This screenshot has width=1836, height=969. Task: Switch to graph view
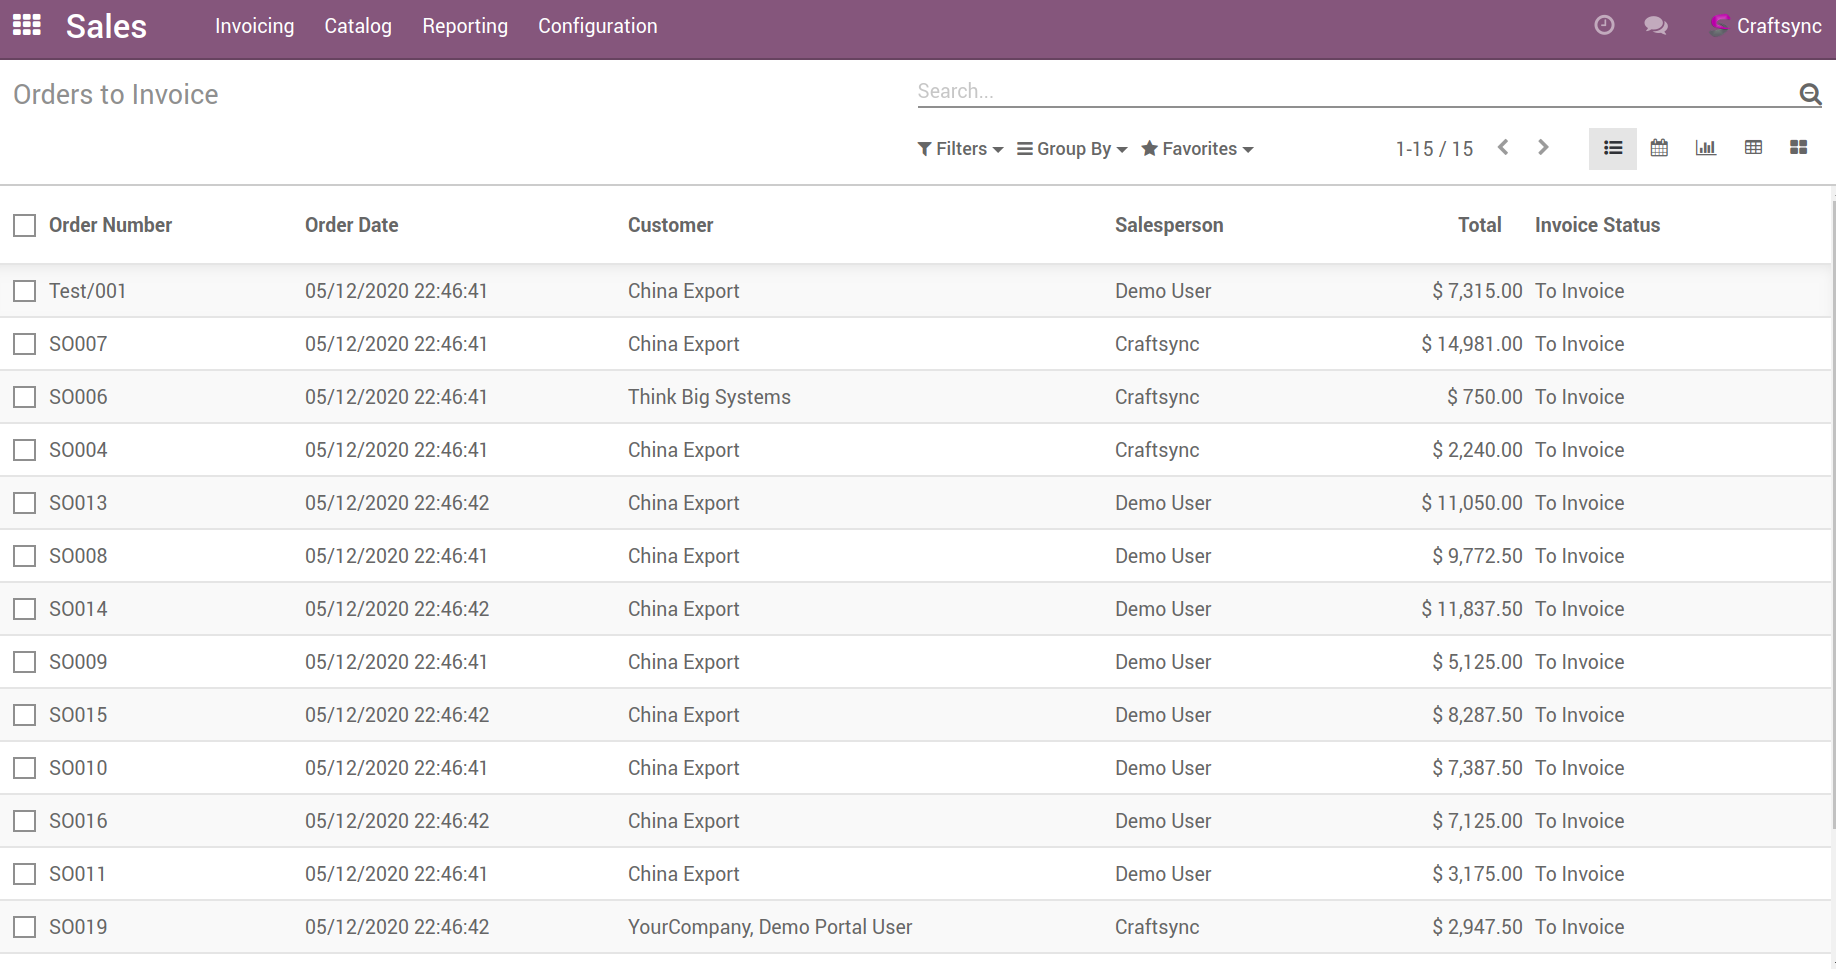[1706, 148]
